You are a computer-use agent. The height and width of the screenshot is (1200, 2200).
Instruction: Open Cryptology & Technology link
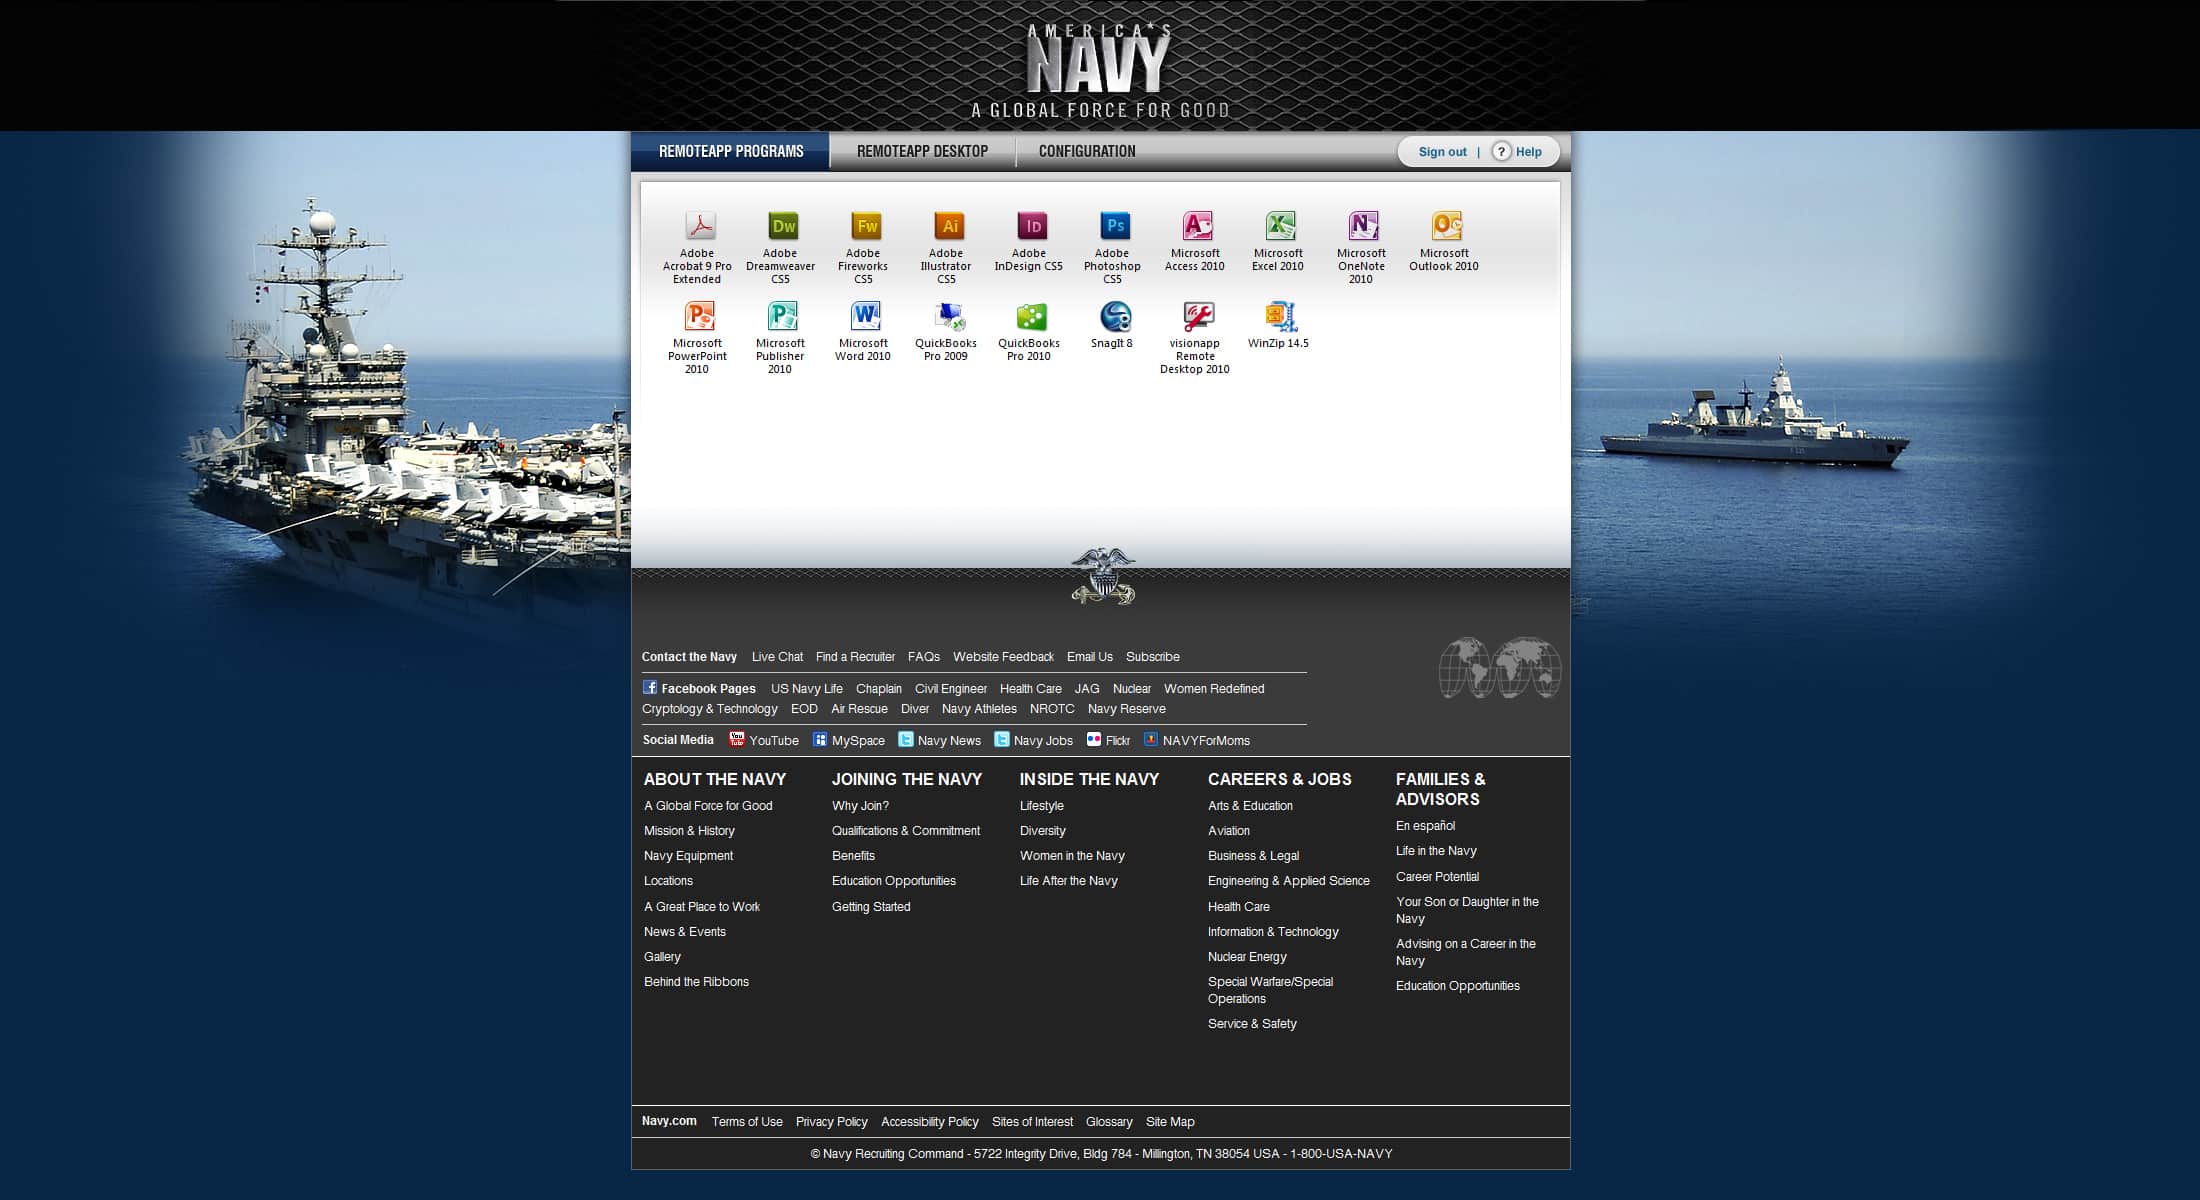click(710, 709)
